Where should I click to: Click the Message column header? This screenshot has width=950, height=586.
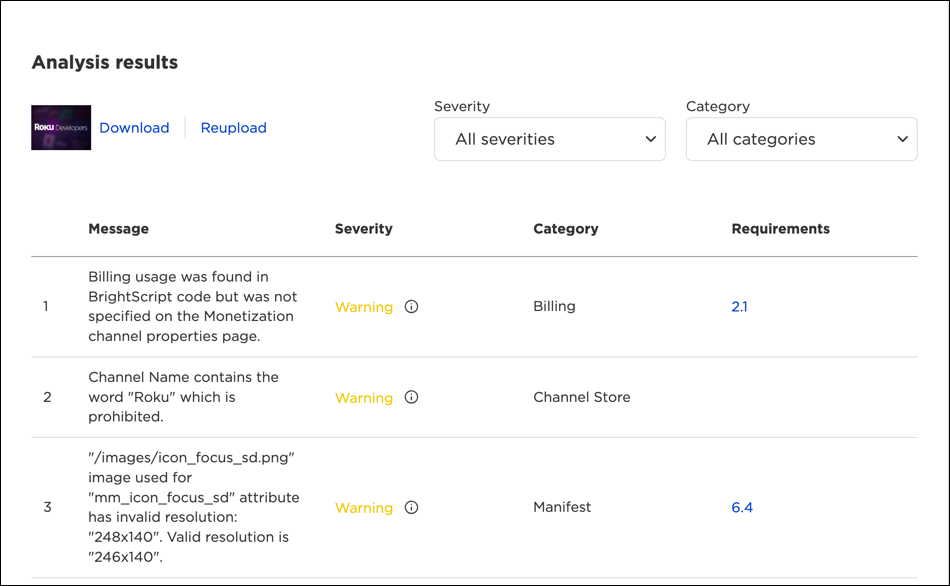coord(118,229)
